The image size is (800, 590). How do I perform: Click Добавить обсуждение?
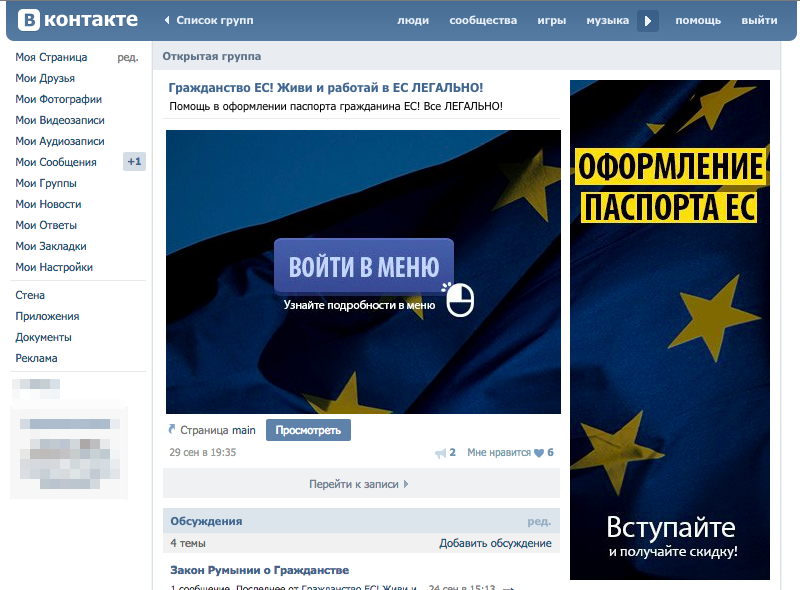point(495,543)
